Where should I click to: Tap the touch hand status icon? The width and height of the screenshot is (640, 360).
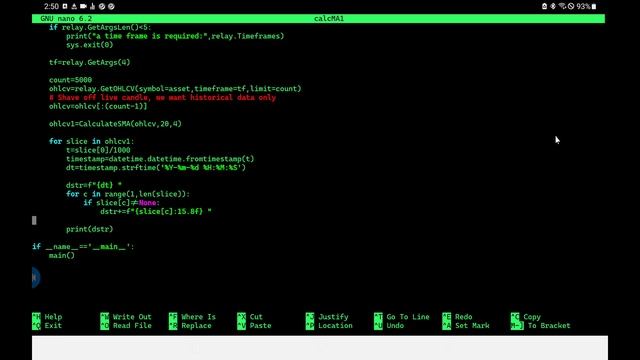click(93, 7)
